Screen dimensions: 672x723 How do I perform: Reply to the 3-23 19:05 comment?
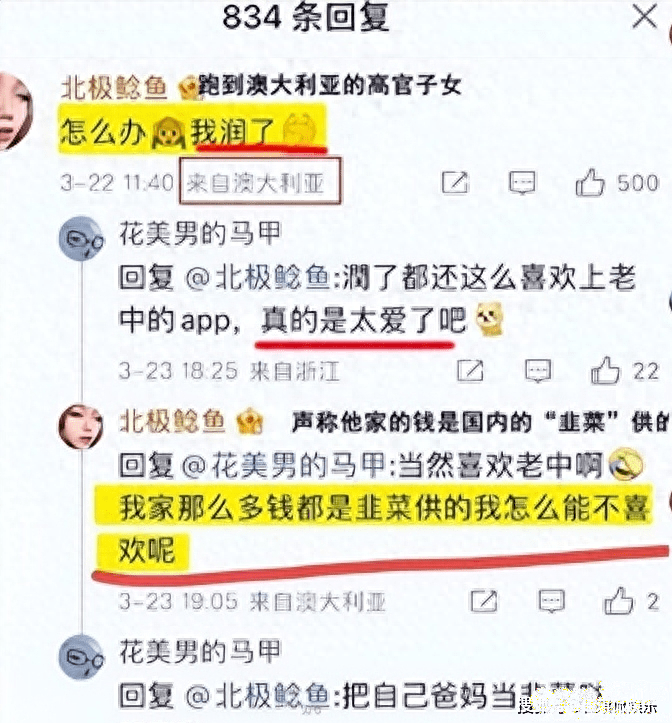point(552,601)
